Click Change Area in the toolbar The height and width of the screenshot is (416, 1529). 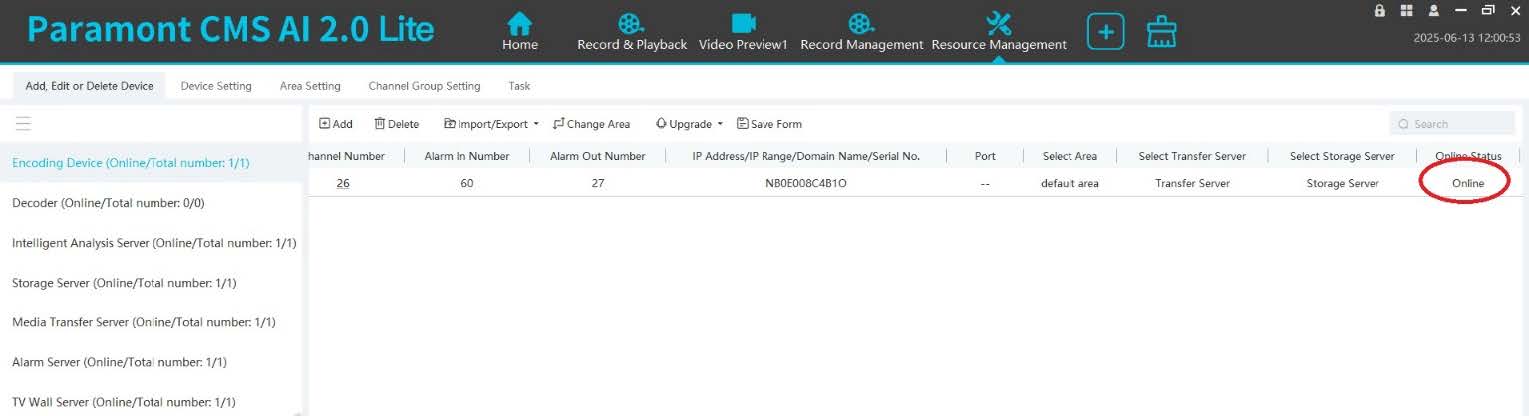(x=591, y=124)
